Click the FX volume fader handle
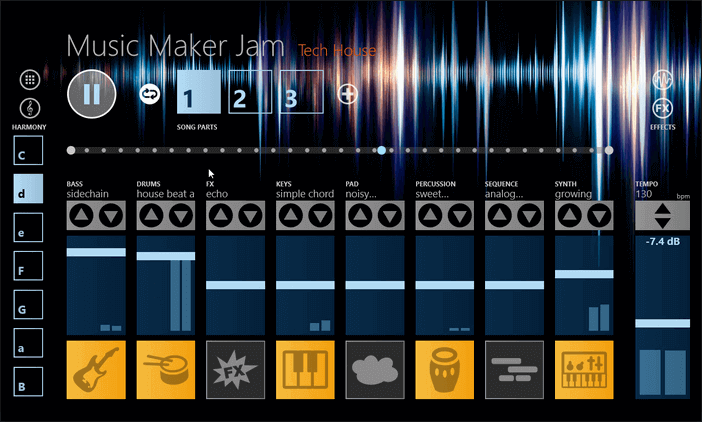Screen dimensions: 702x422 pyautogui.click(x=235, y=285)
